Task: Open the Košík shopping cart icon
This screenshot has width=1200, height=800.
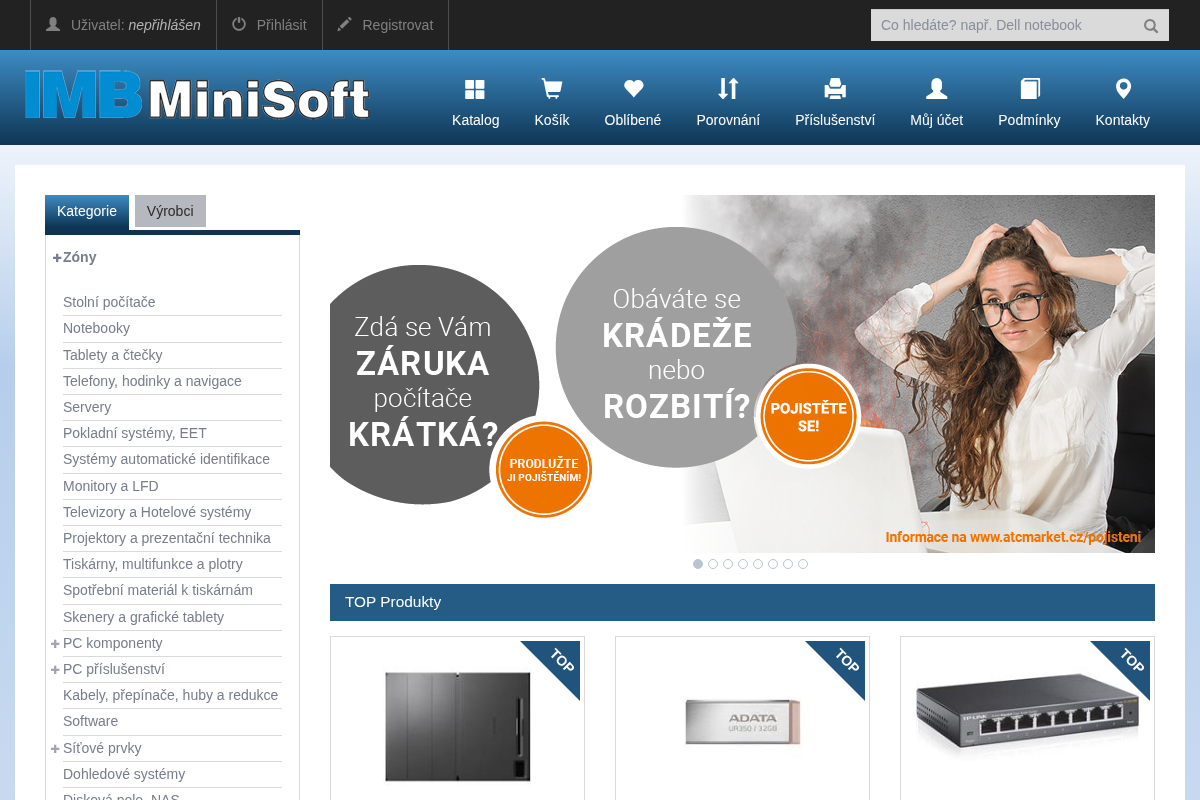Action: click(x=551, y=90)
